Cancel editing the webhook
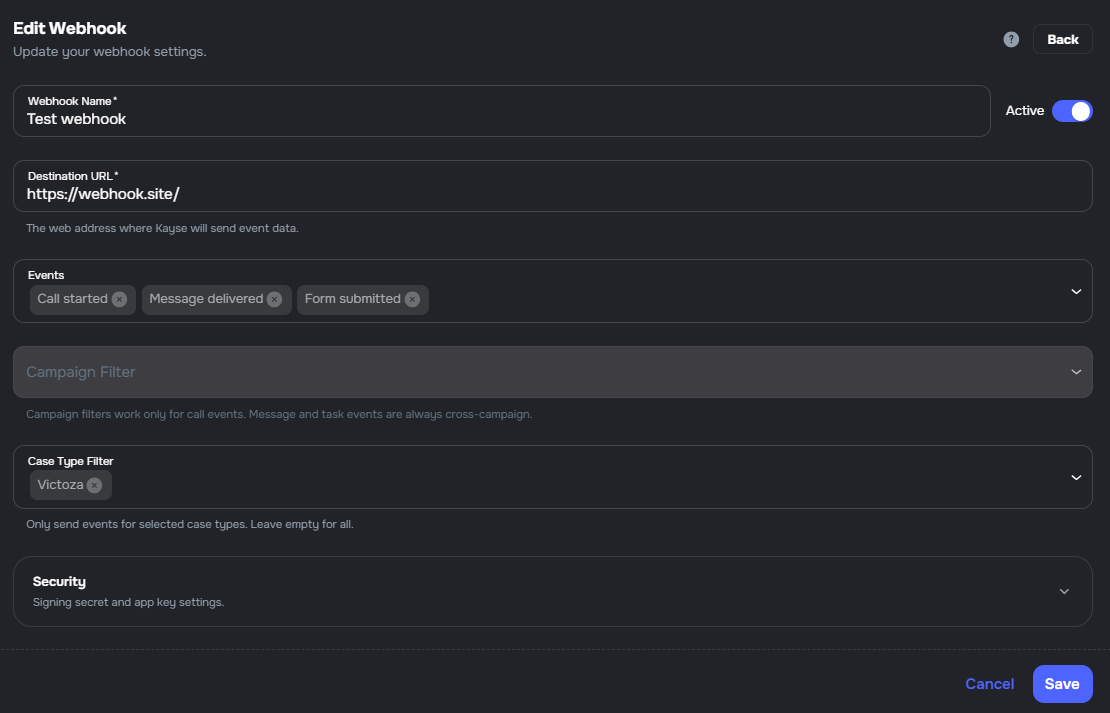Viewport: 1110px width, 713px height. (x=989, y=684)
